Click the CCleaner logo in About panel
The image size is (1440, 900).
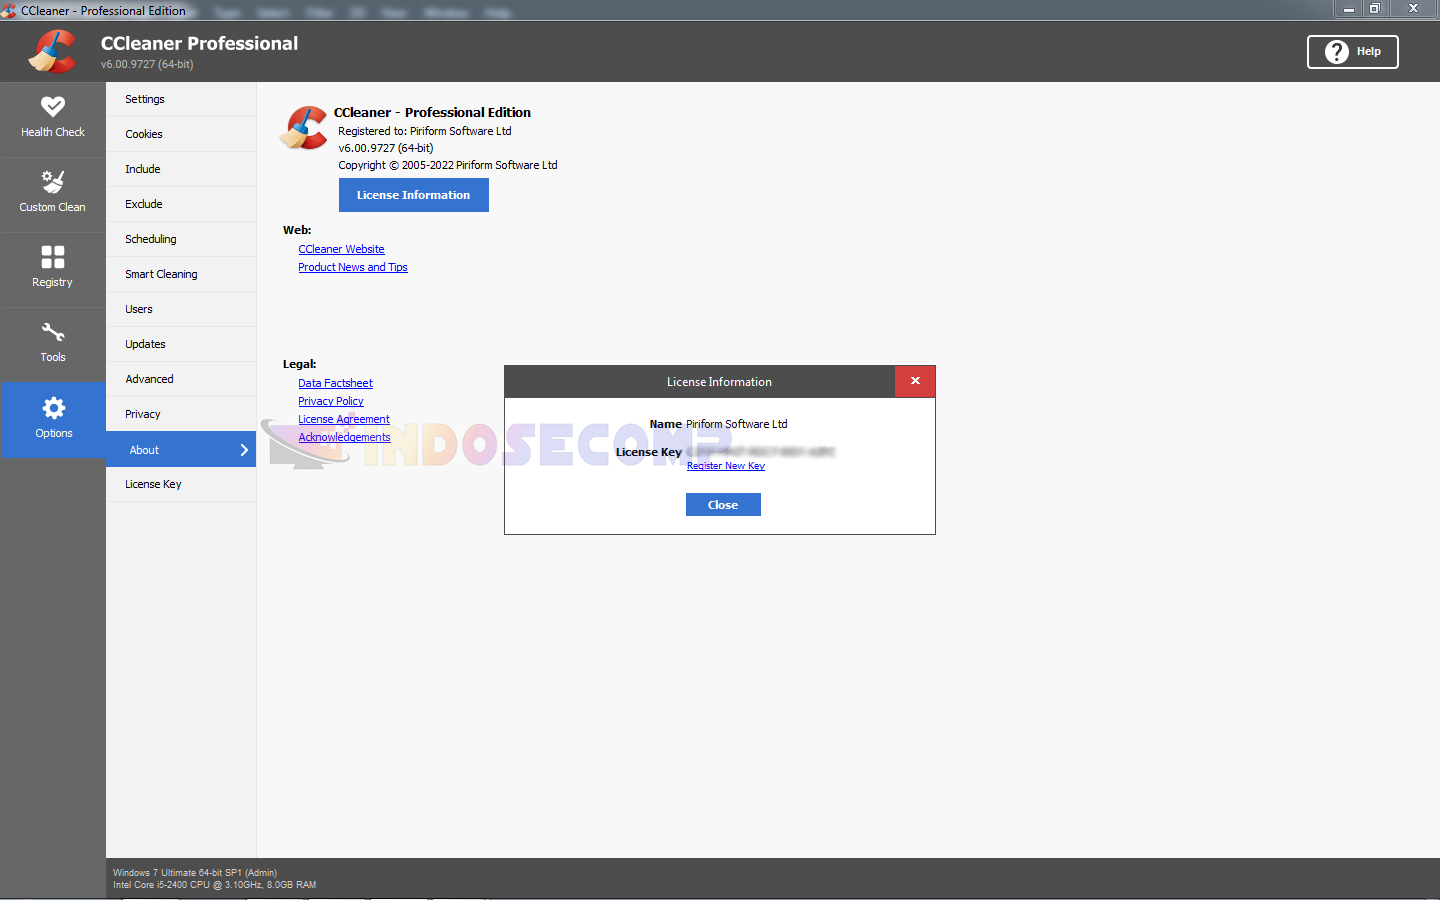click(x=304, y=128)
